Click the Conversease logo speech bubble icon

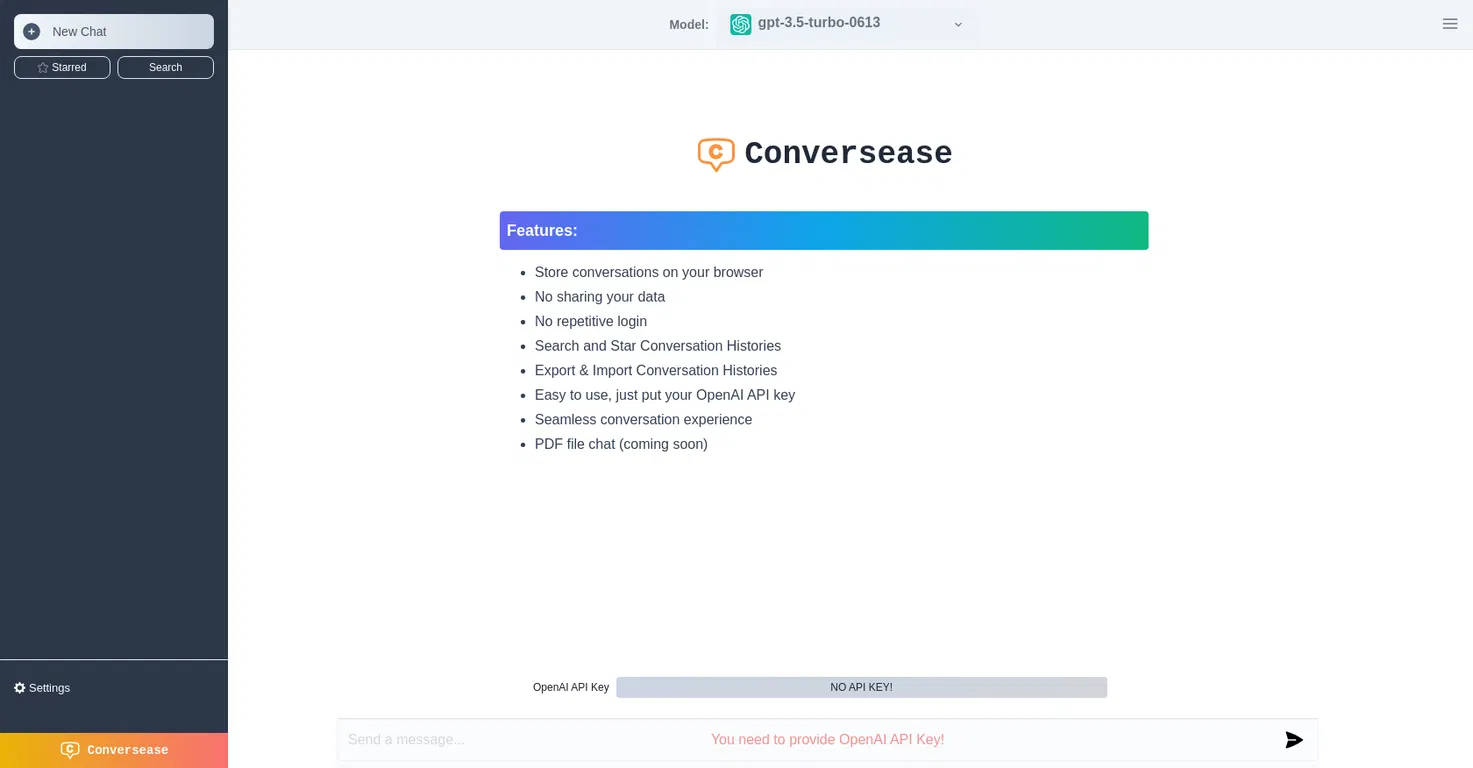pyautogui.click(x=716, y=154)
